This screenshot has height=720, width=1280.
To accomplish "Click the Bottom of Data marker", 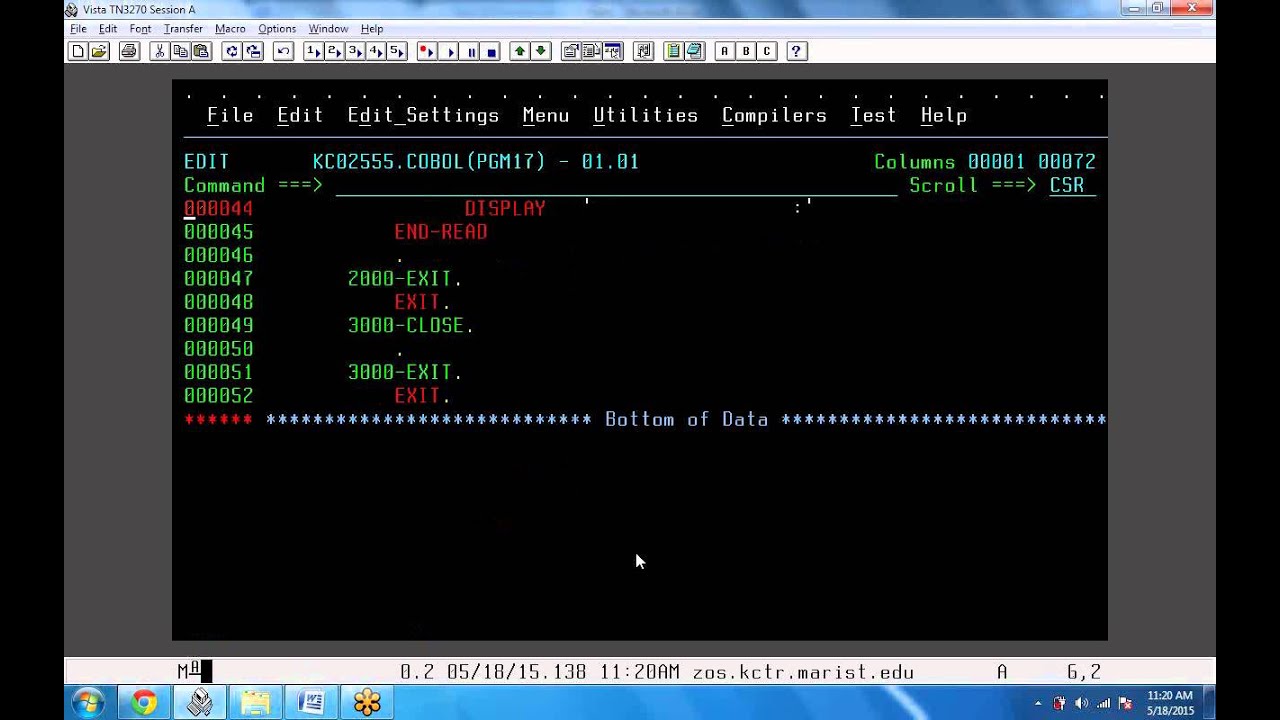I will click(x=687, y=420).
